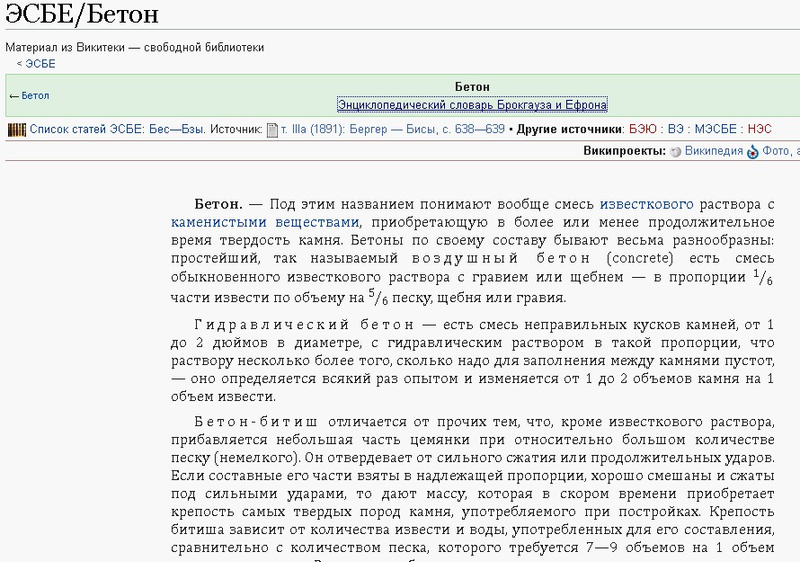Open Энциклопедический словарь Брокгауза и Ефрона link
The height and width of the screenshot is (562, 800).
coord(472,105)
